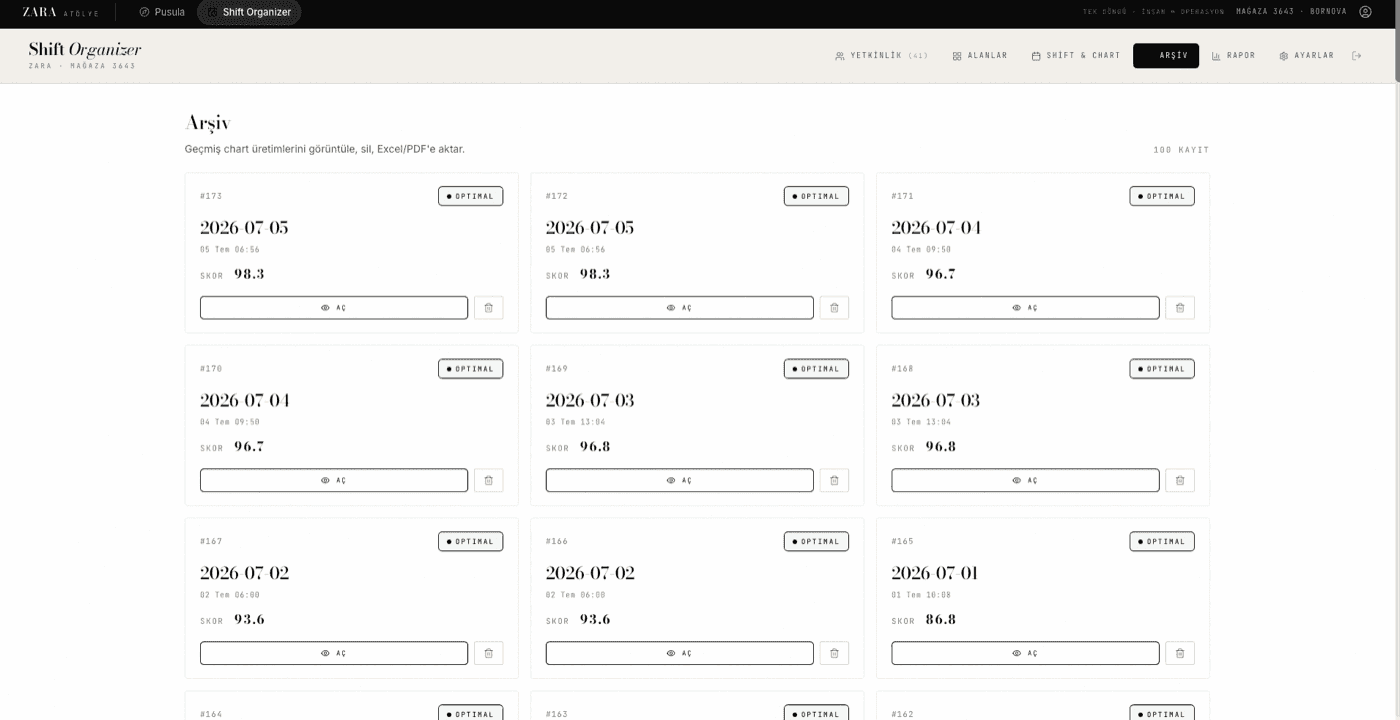Open chart #172 with the Aç button
Screen dimensions: 1400x720
(680, 308)
